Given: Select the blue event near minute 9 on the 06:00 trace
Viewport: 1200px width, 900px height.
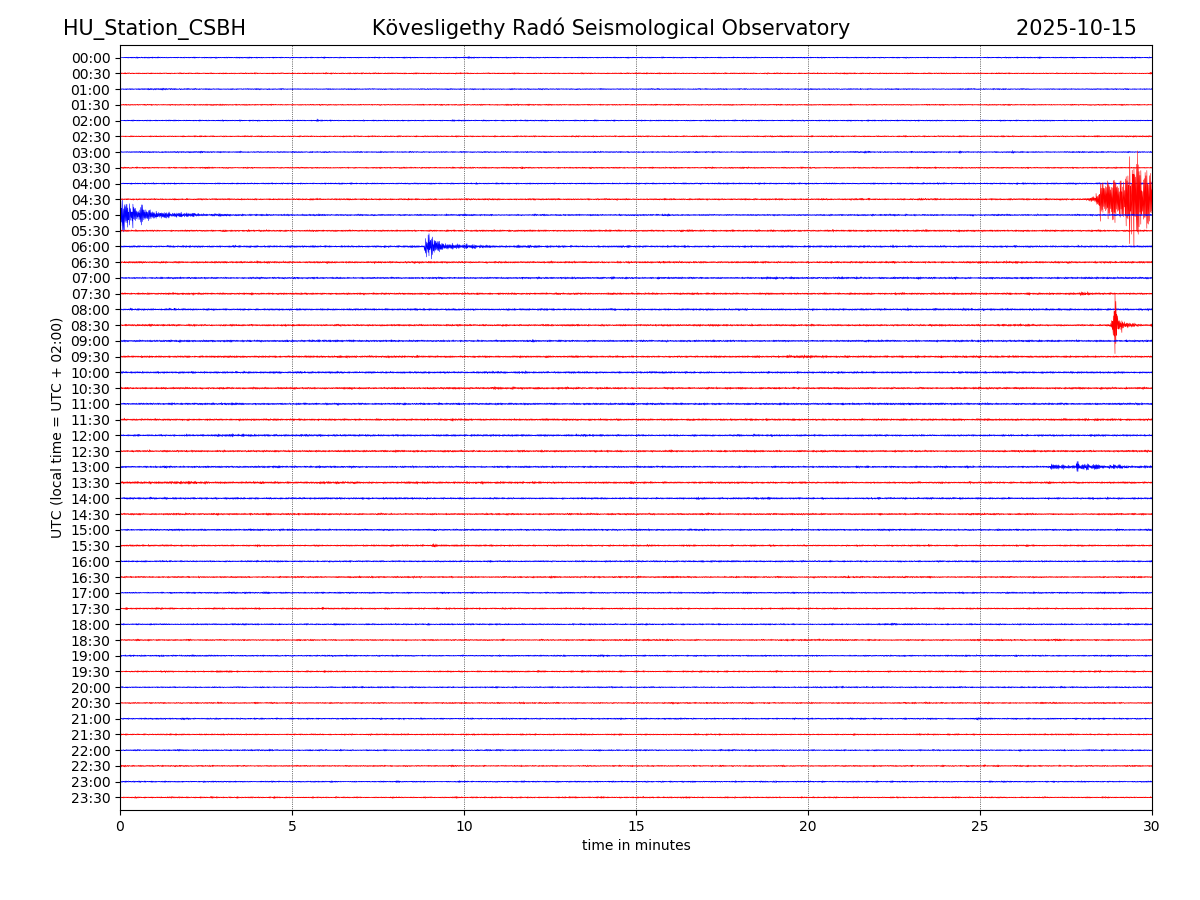Looking at the screenshot, I should 431,245.
